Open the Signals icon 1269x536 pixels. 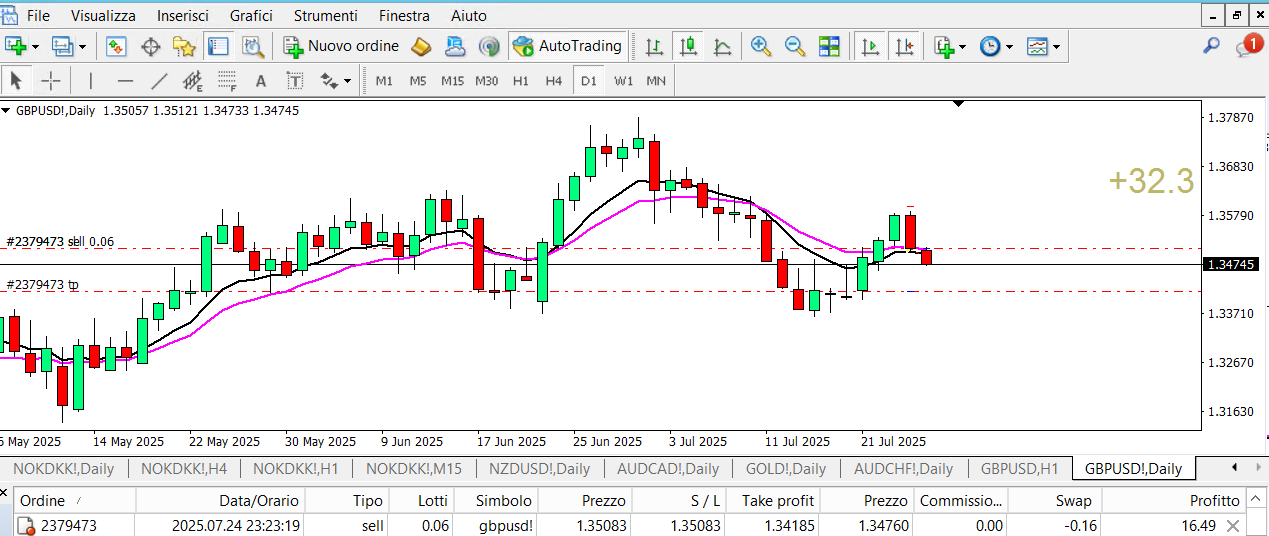point(489,46)
